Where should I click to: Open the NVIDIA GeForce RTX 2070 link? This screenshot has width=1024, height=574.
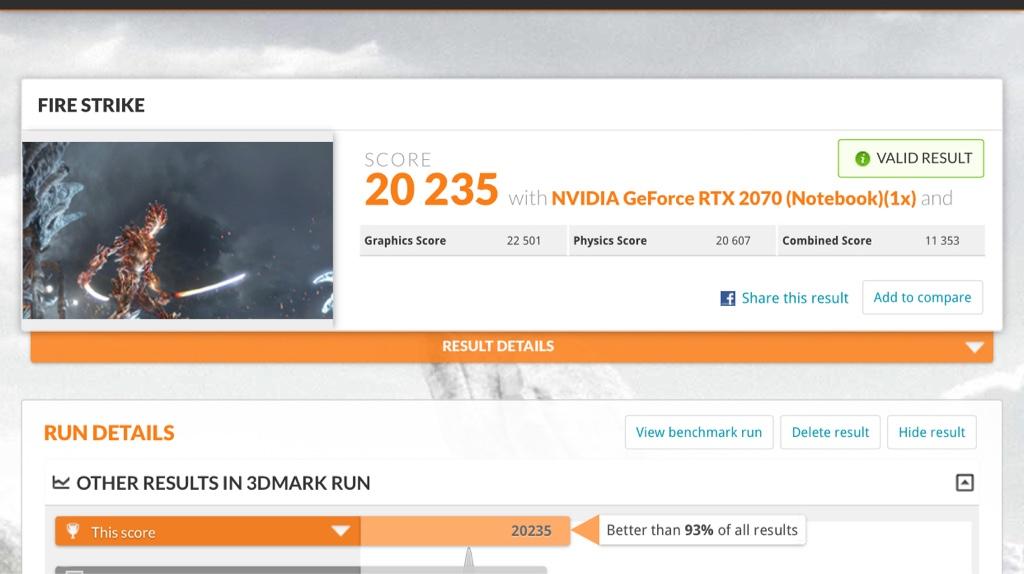733,198
